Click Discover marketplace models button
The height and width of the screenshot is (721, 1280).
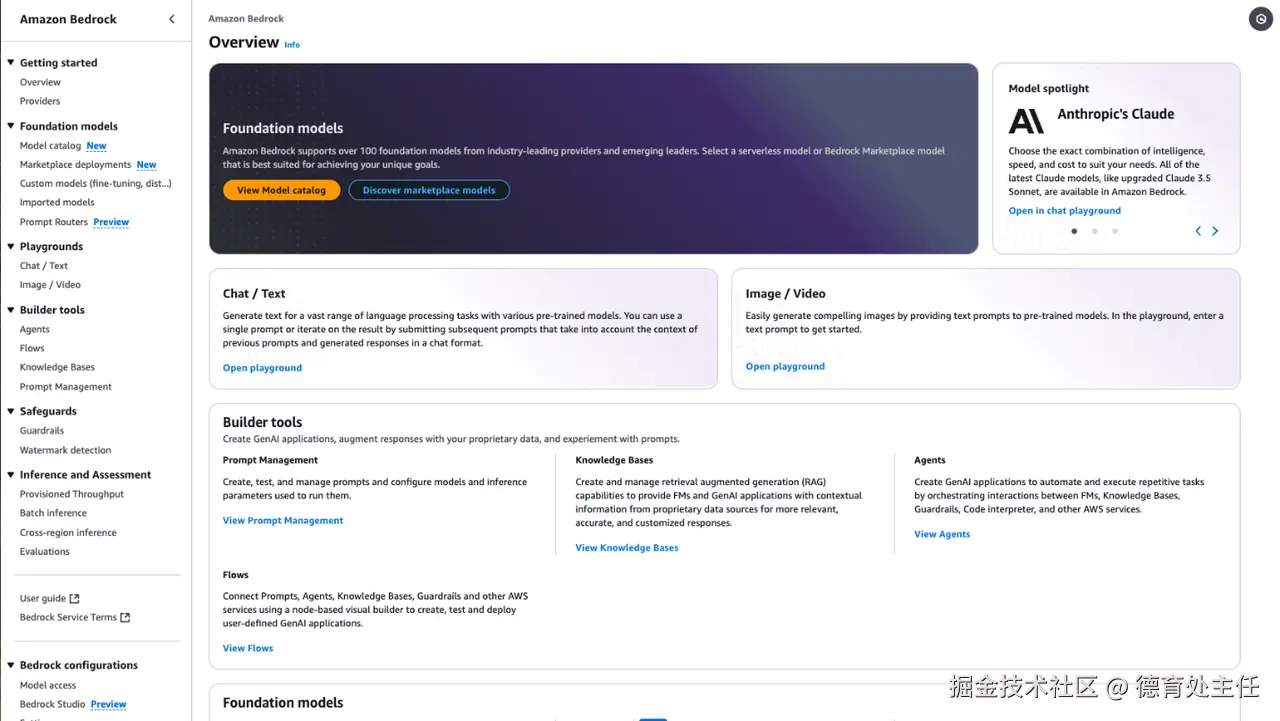click(429, 190)
